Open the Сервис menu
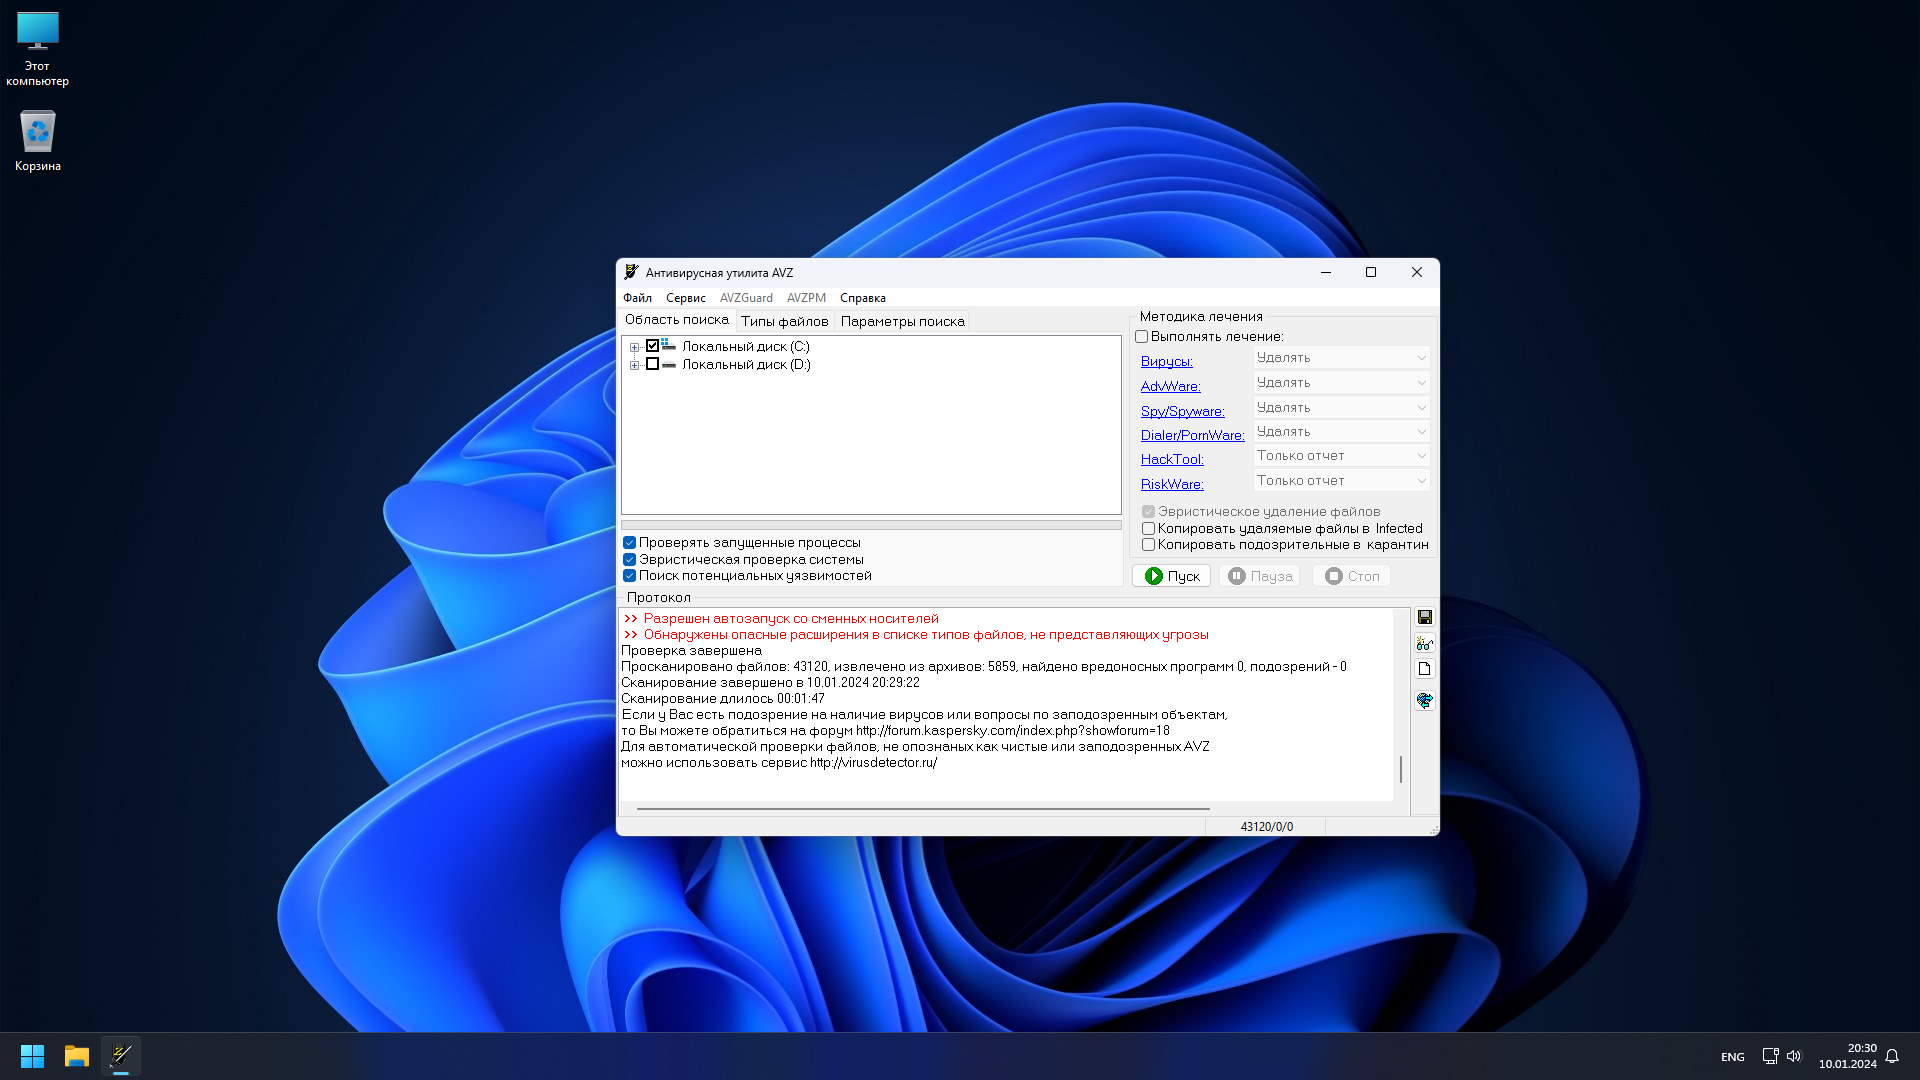Screen dimensions: 1920x1080 tap(685, 298)
